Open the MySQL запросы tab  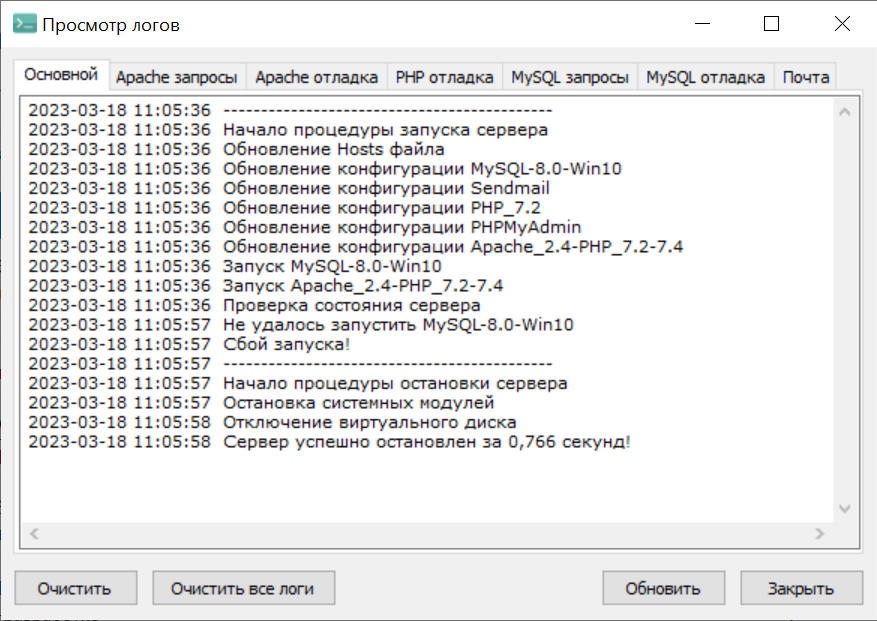pos(570,77)
